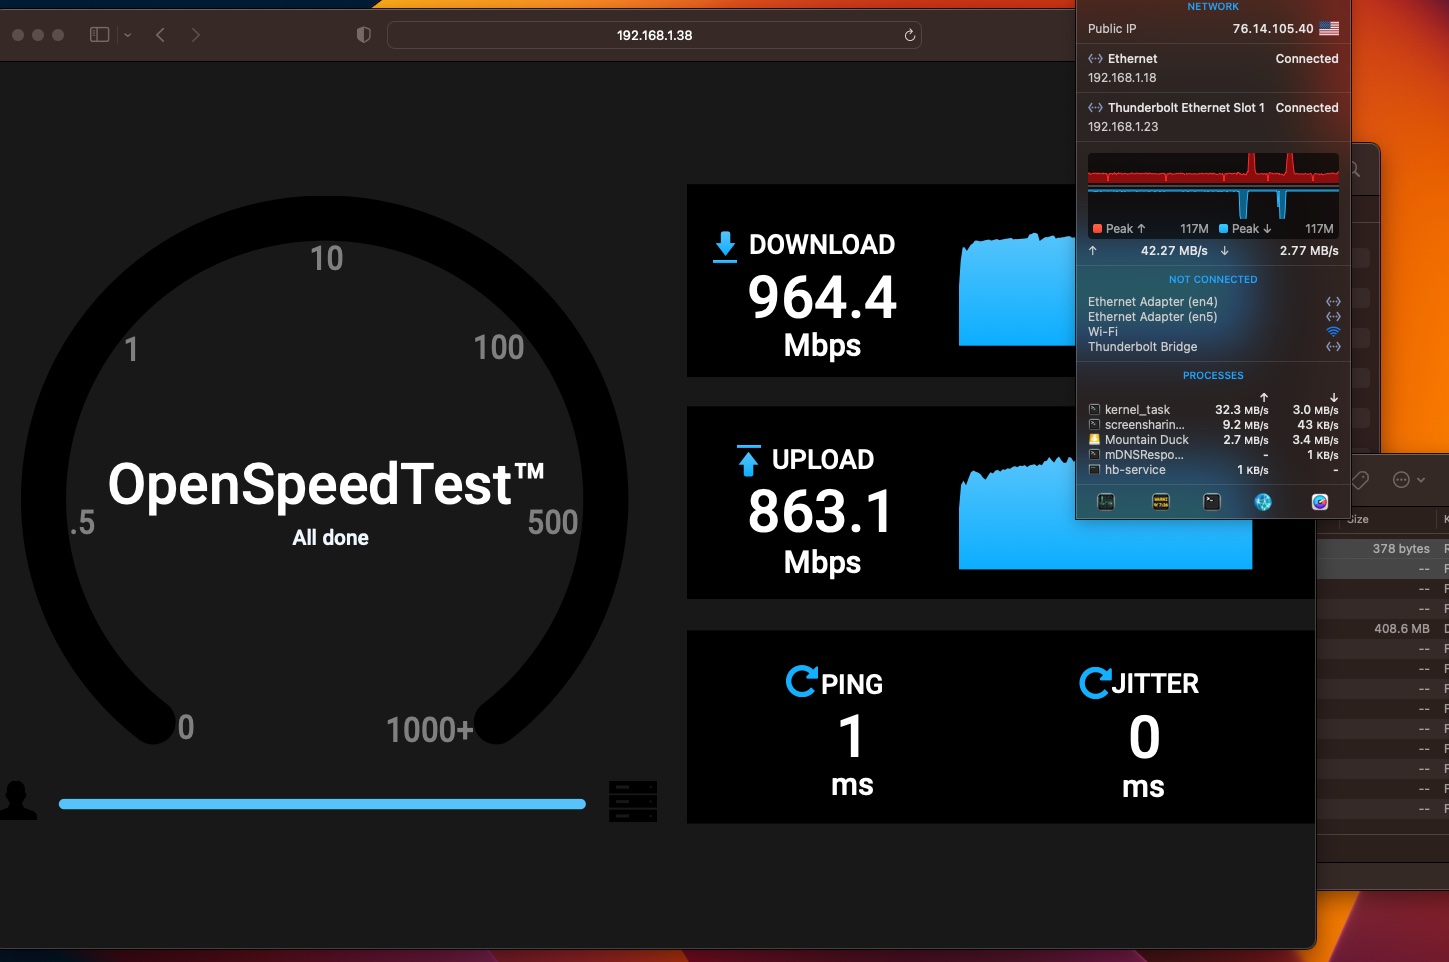1449x962 pixels.
Task: Open Activity Monitor from the iStat panel
Action: point(1106,502)
